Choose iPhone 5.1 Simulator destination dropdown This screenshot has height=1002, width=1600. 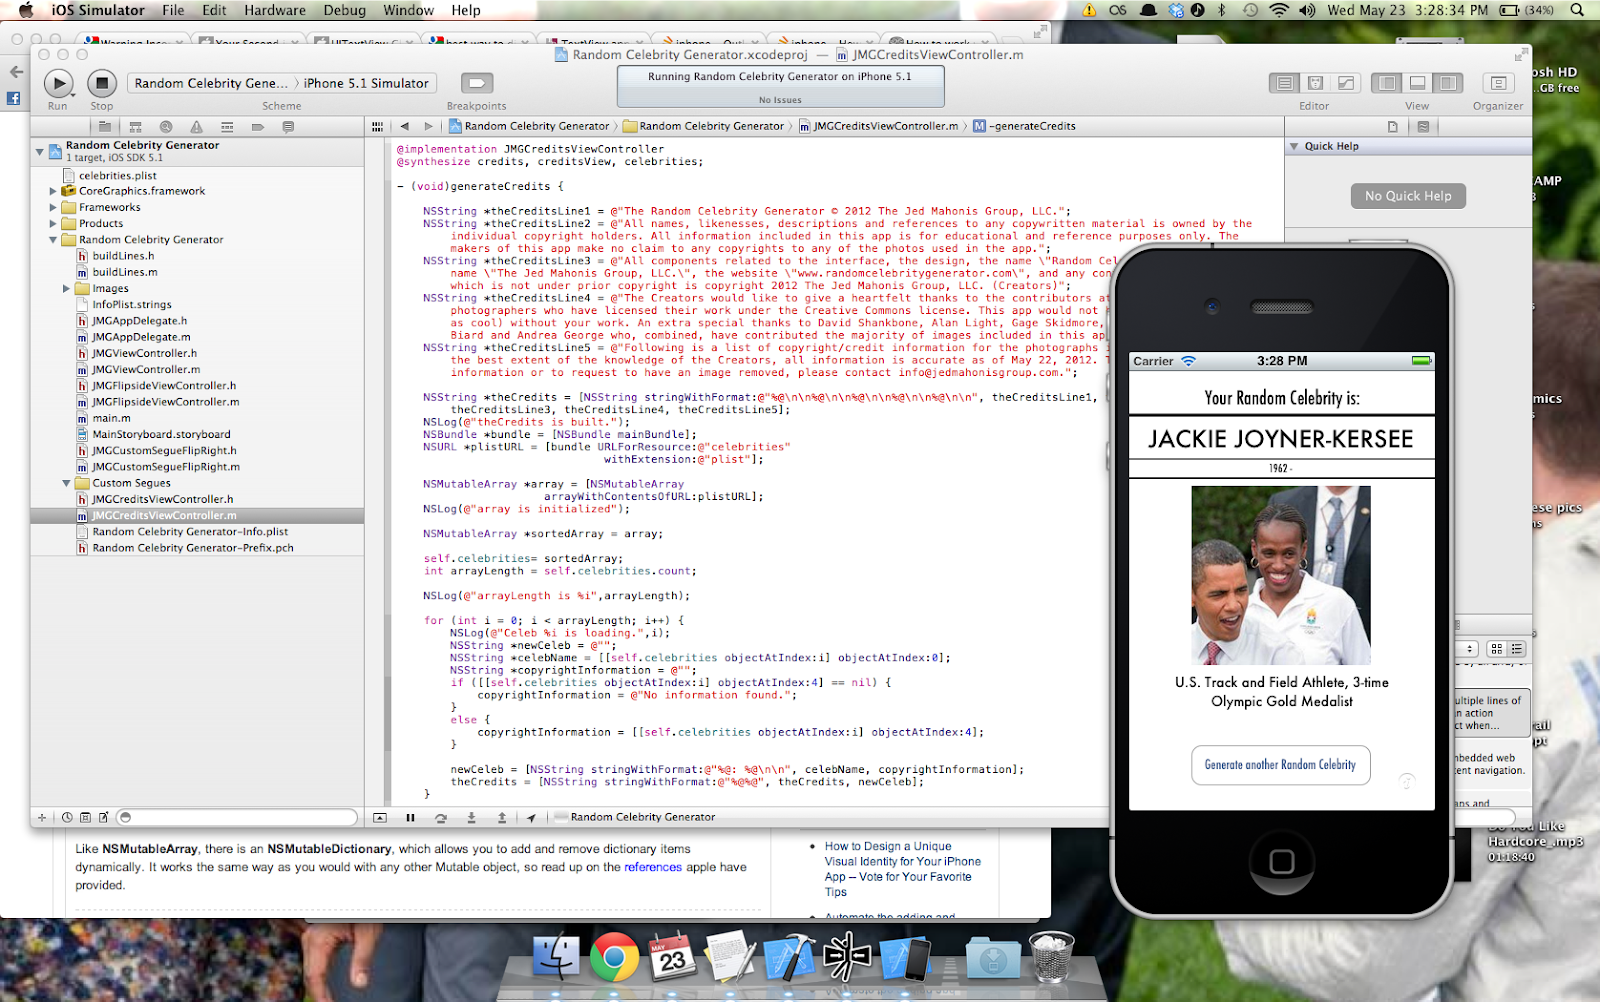pos(366,83)
